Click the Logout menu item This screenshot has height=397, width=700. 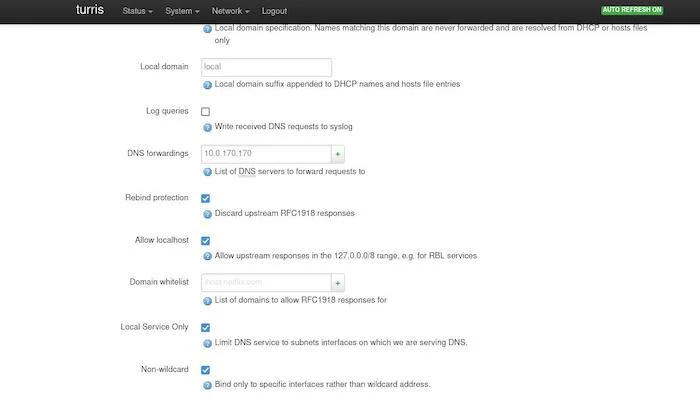click(274, 11)
